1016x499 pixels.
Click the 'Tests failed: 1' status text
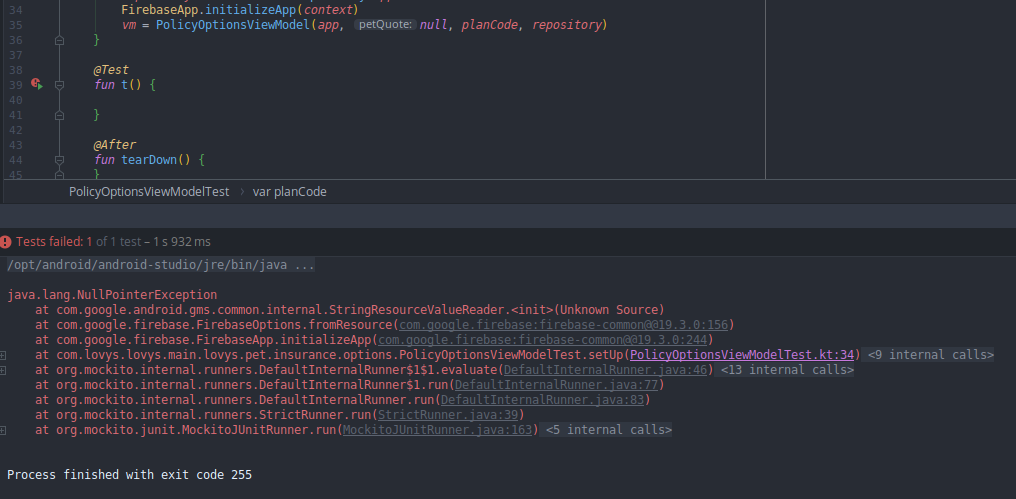click(x=54, y=242)
